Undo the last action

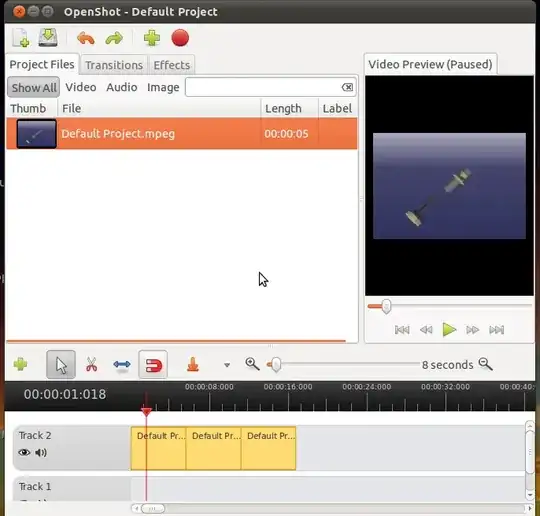coord(86,38)
